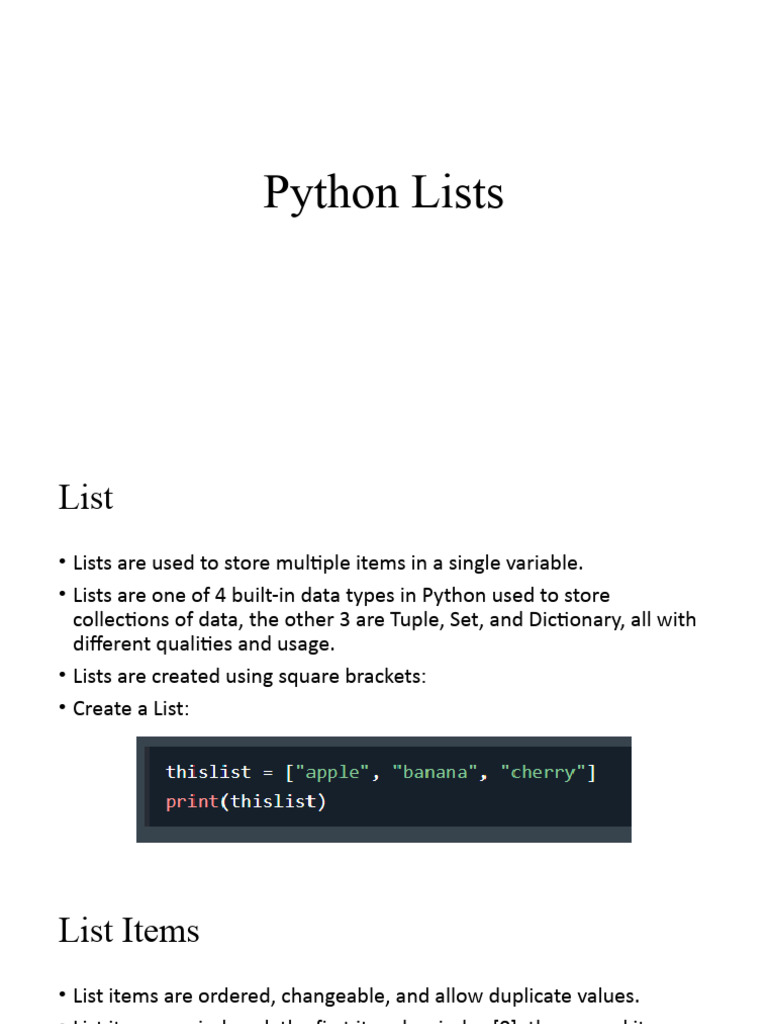768x1024 pixels.
Task: Click the "ordered, changeable" bullet line
Action: point(355,996)
